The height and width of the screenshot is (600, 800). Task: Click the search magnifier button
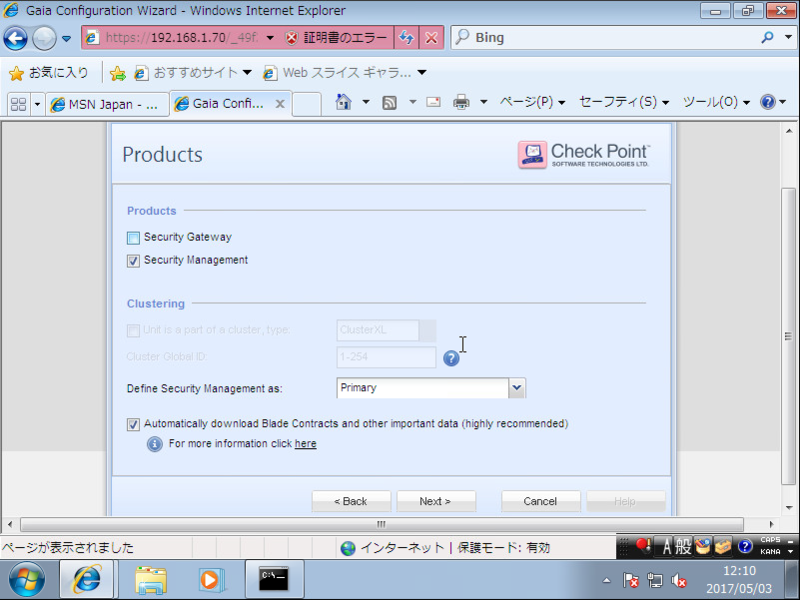tap(767, 37)
